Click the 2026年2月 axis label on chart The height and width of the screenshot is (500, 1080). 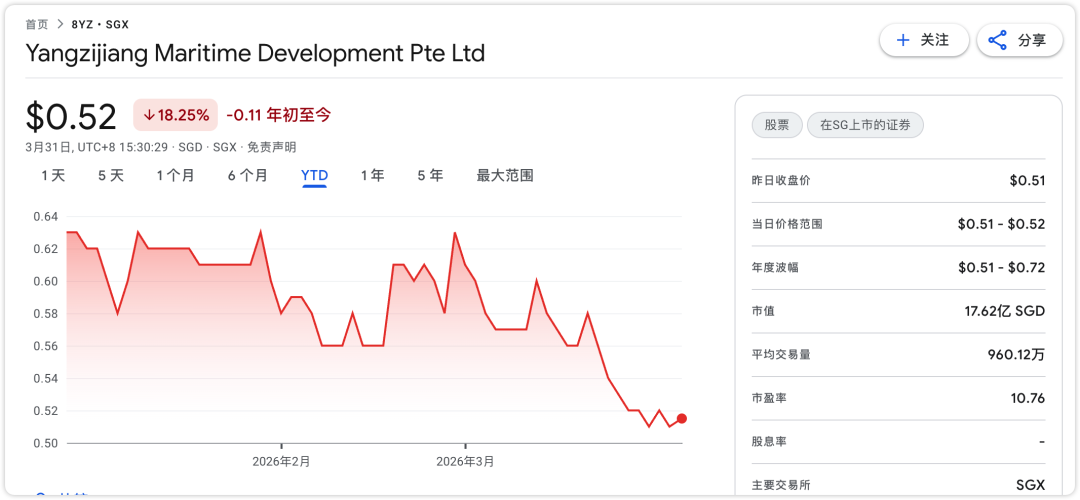pos(281,462)
